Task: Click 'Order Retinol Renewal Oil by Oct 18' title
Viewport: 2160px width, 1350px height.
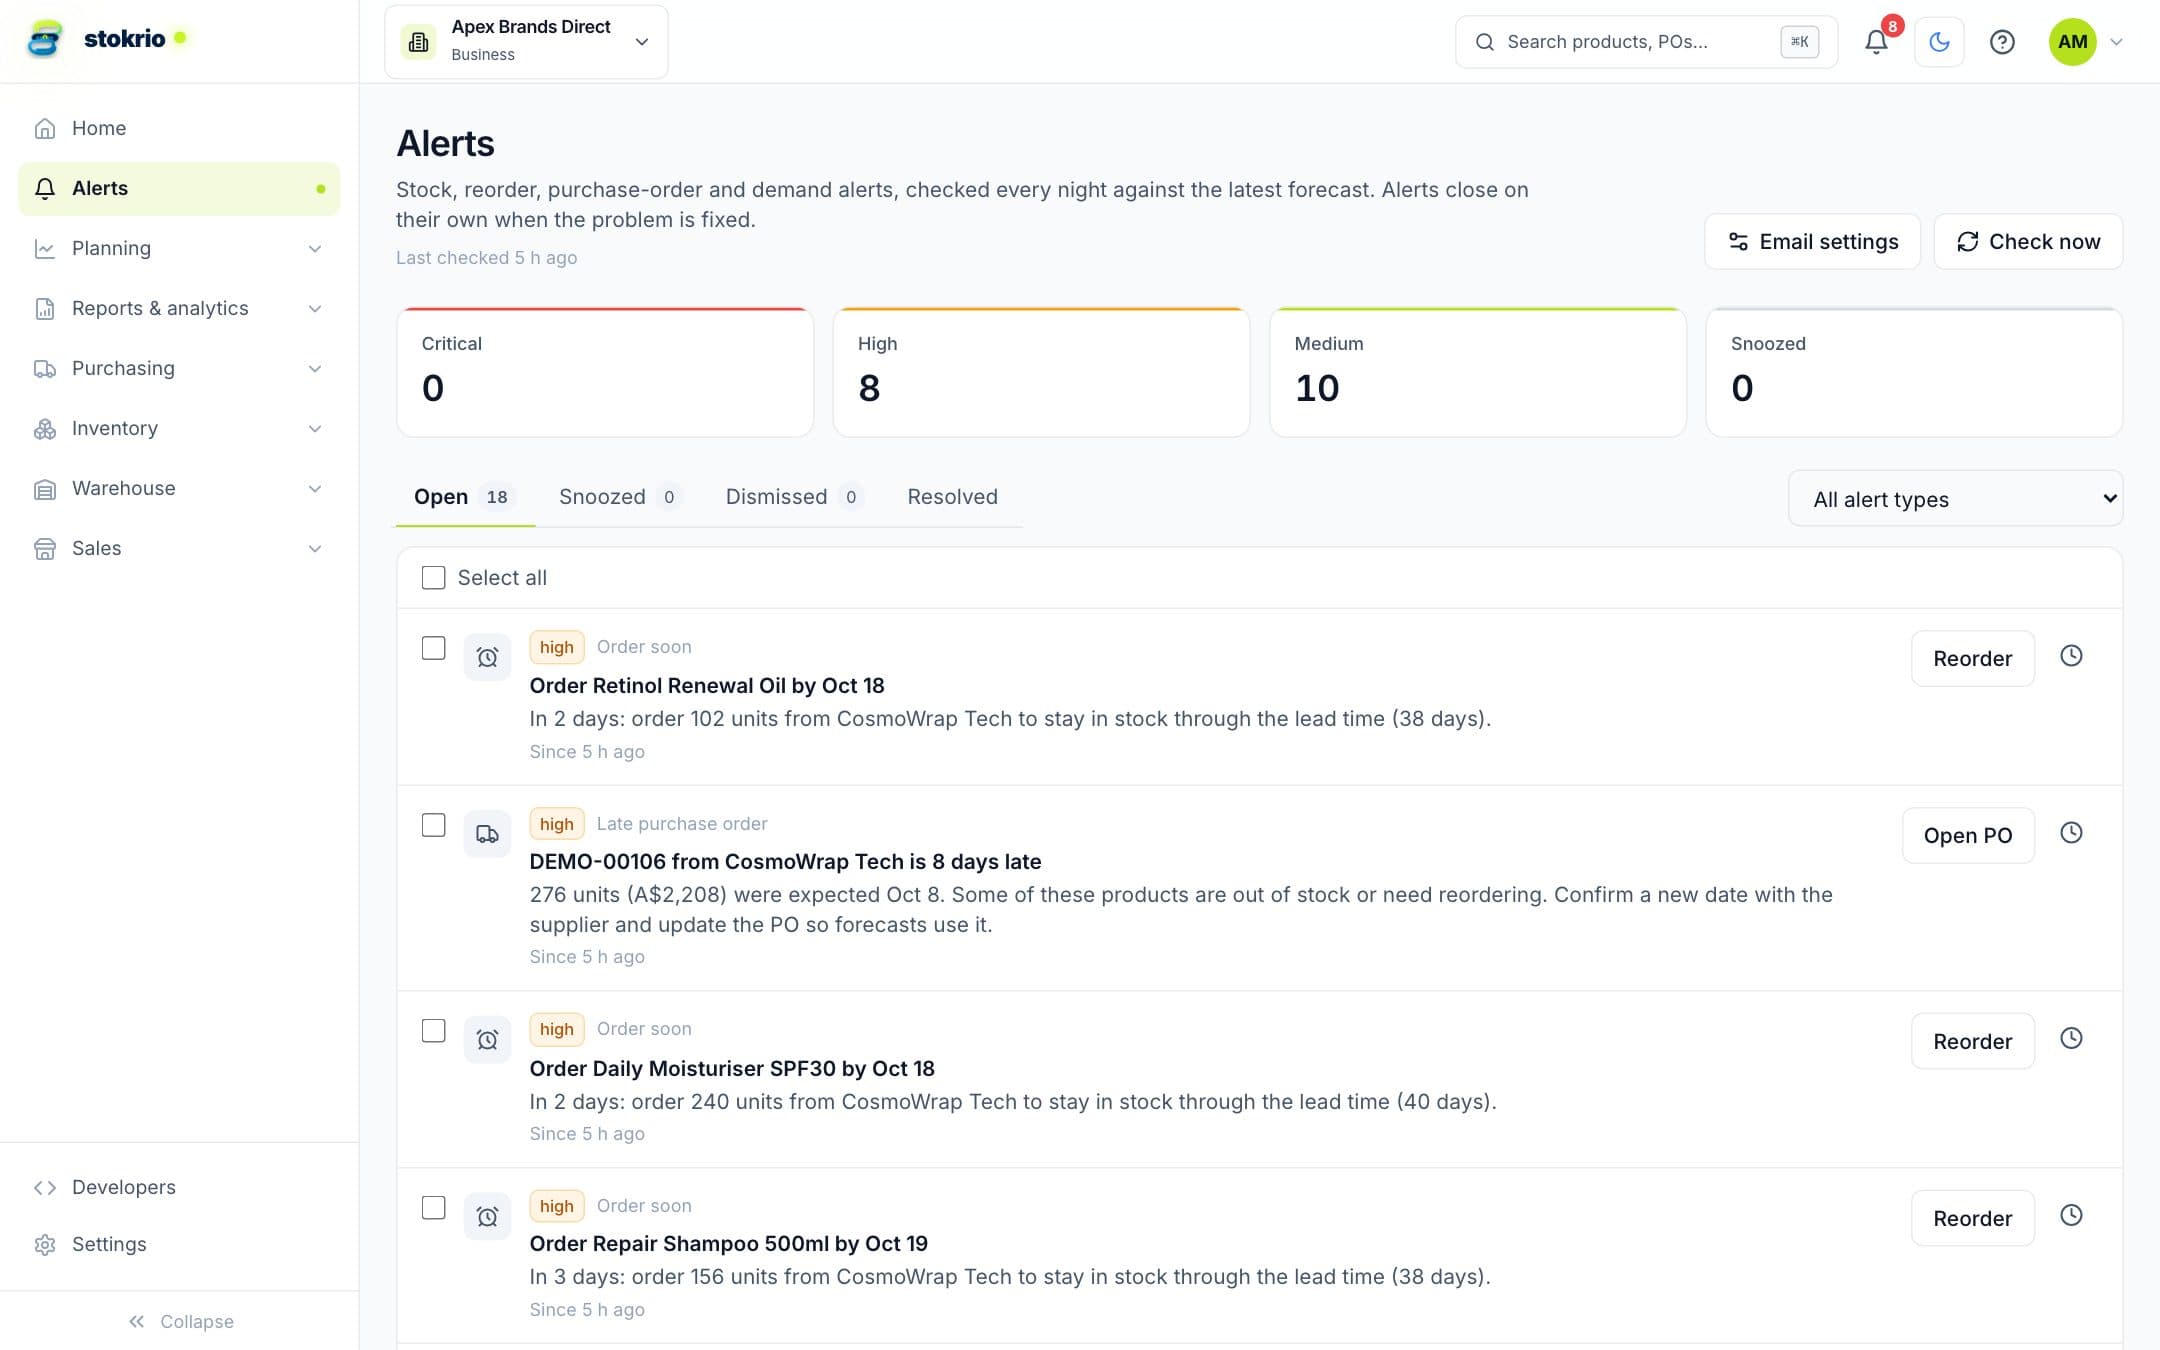Action: pos(707,685)
